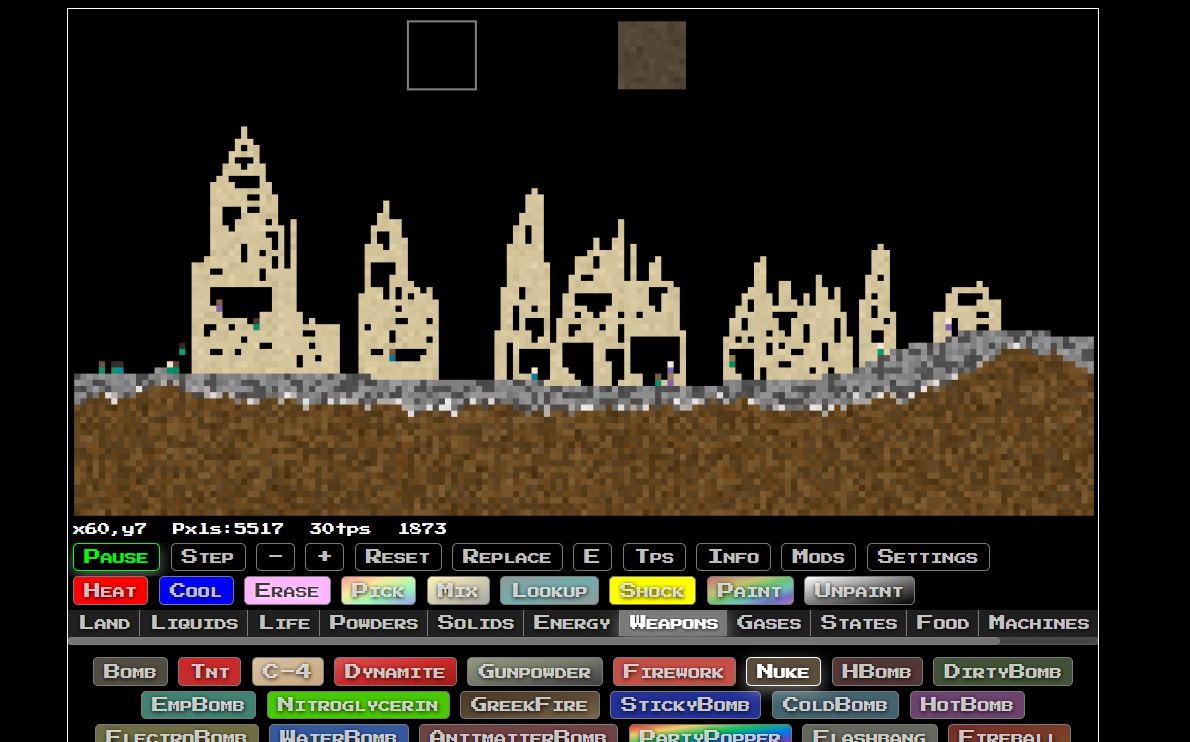This screenshot has height=742, width=1190.
Task: Toggle the Pause button
Action: pos(116,557)
